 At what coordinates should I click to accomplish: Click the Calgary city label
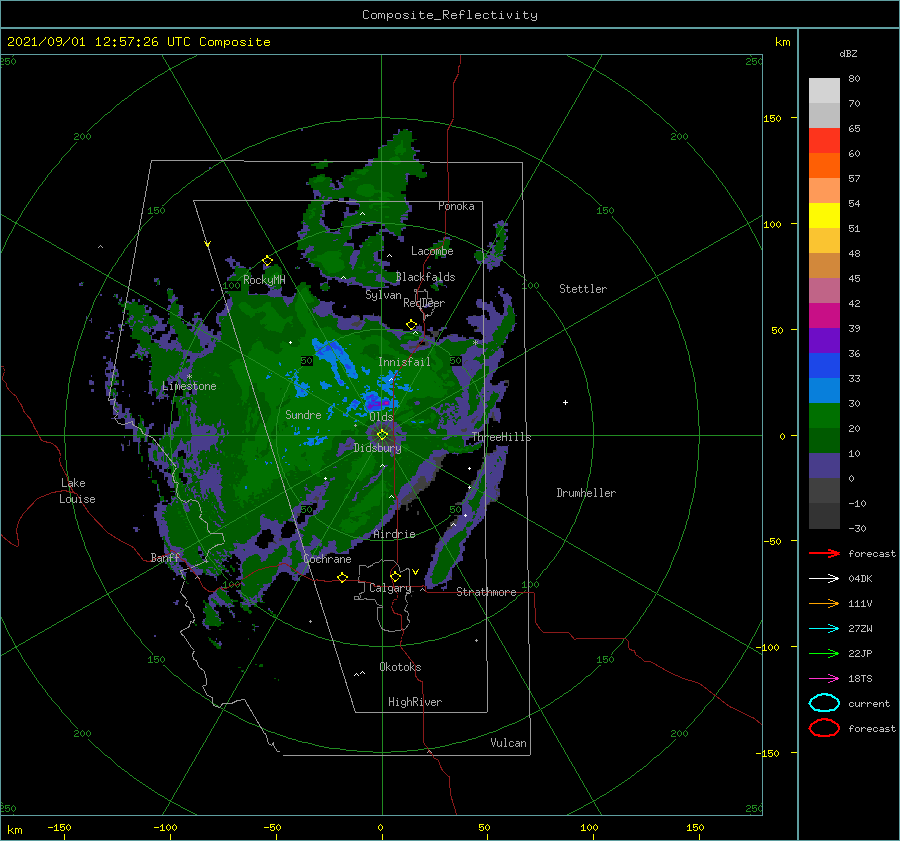click(x=390, y=588)
